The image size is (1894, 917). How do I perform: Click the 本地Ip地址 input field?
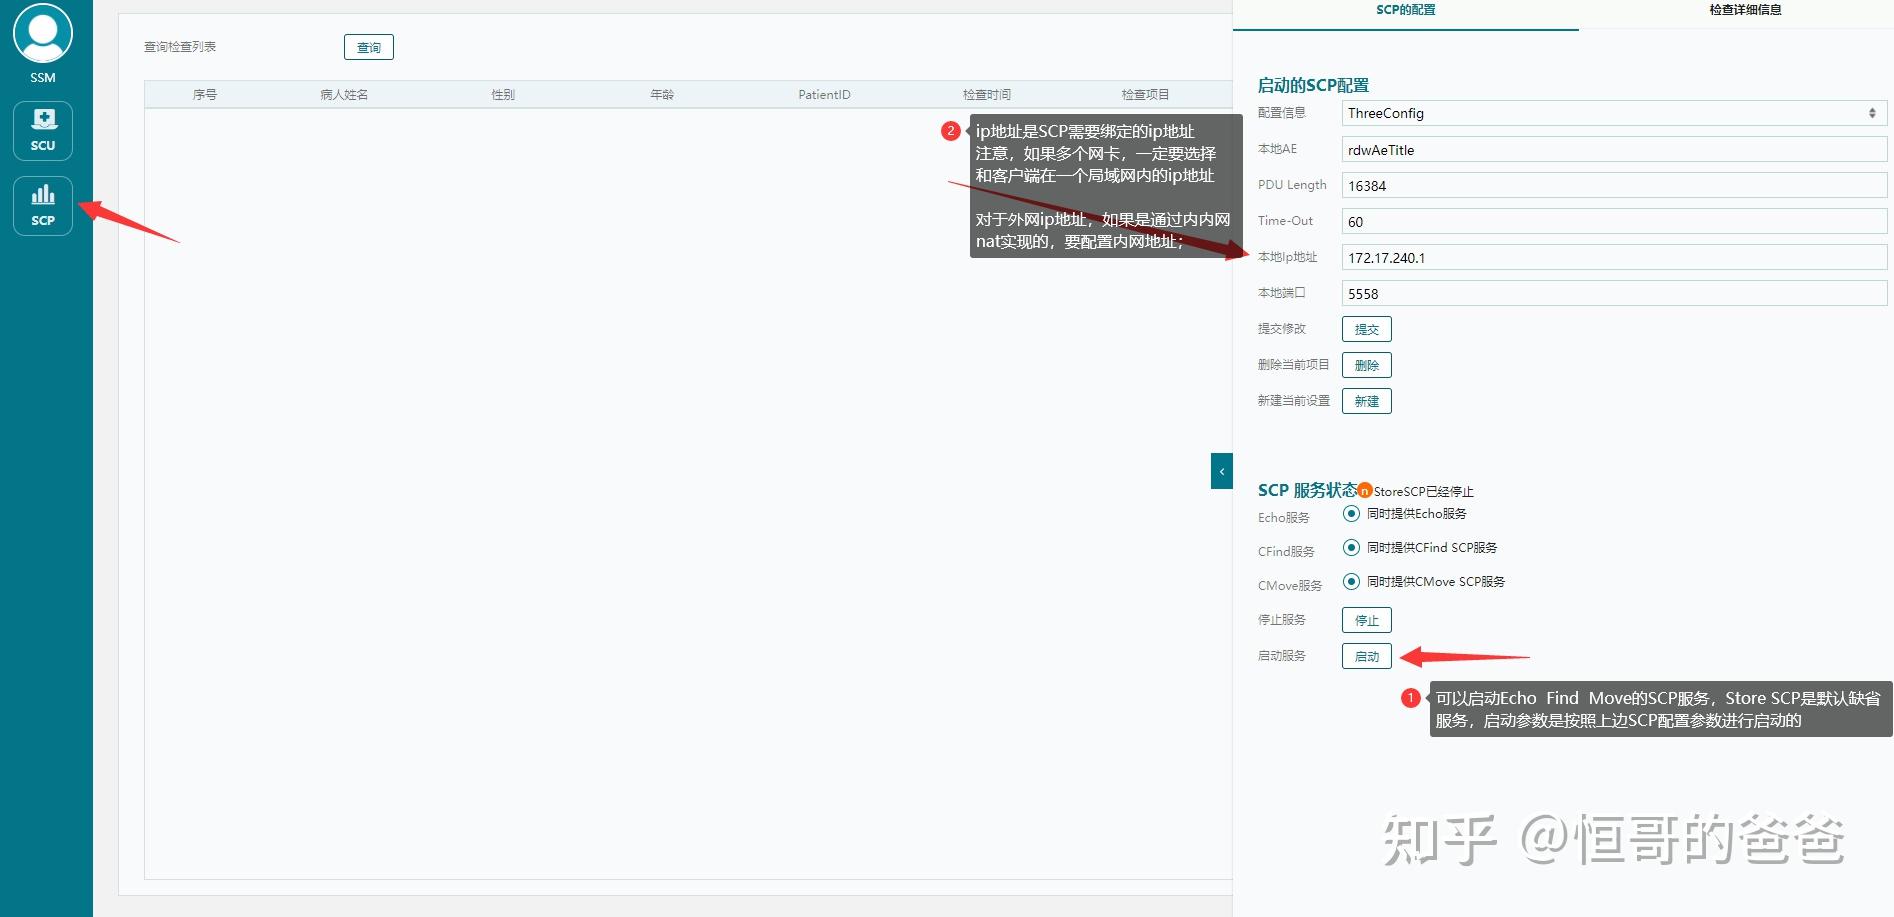click(x=1614, y=258)
